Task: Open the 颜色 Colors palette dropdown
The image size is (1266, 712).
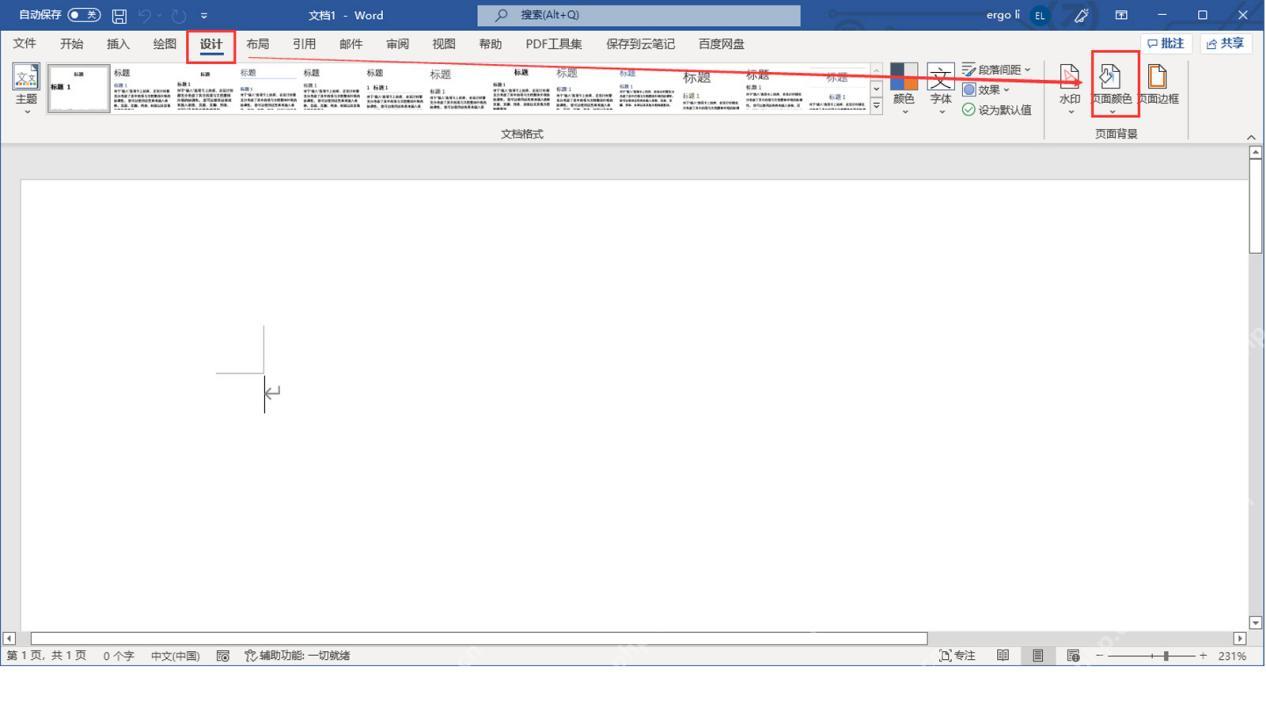Action: coord(904,90)
